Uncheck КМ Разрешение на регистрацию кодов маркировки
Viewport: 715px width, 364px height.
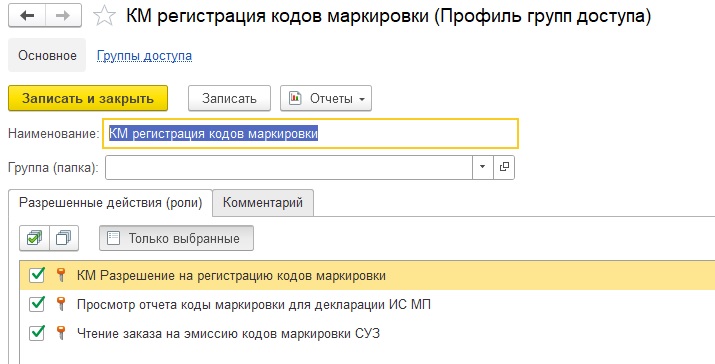pos(36,275)
